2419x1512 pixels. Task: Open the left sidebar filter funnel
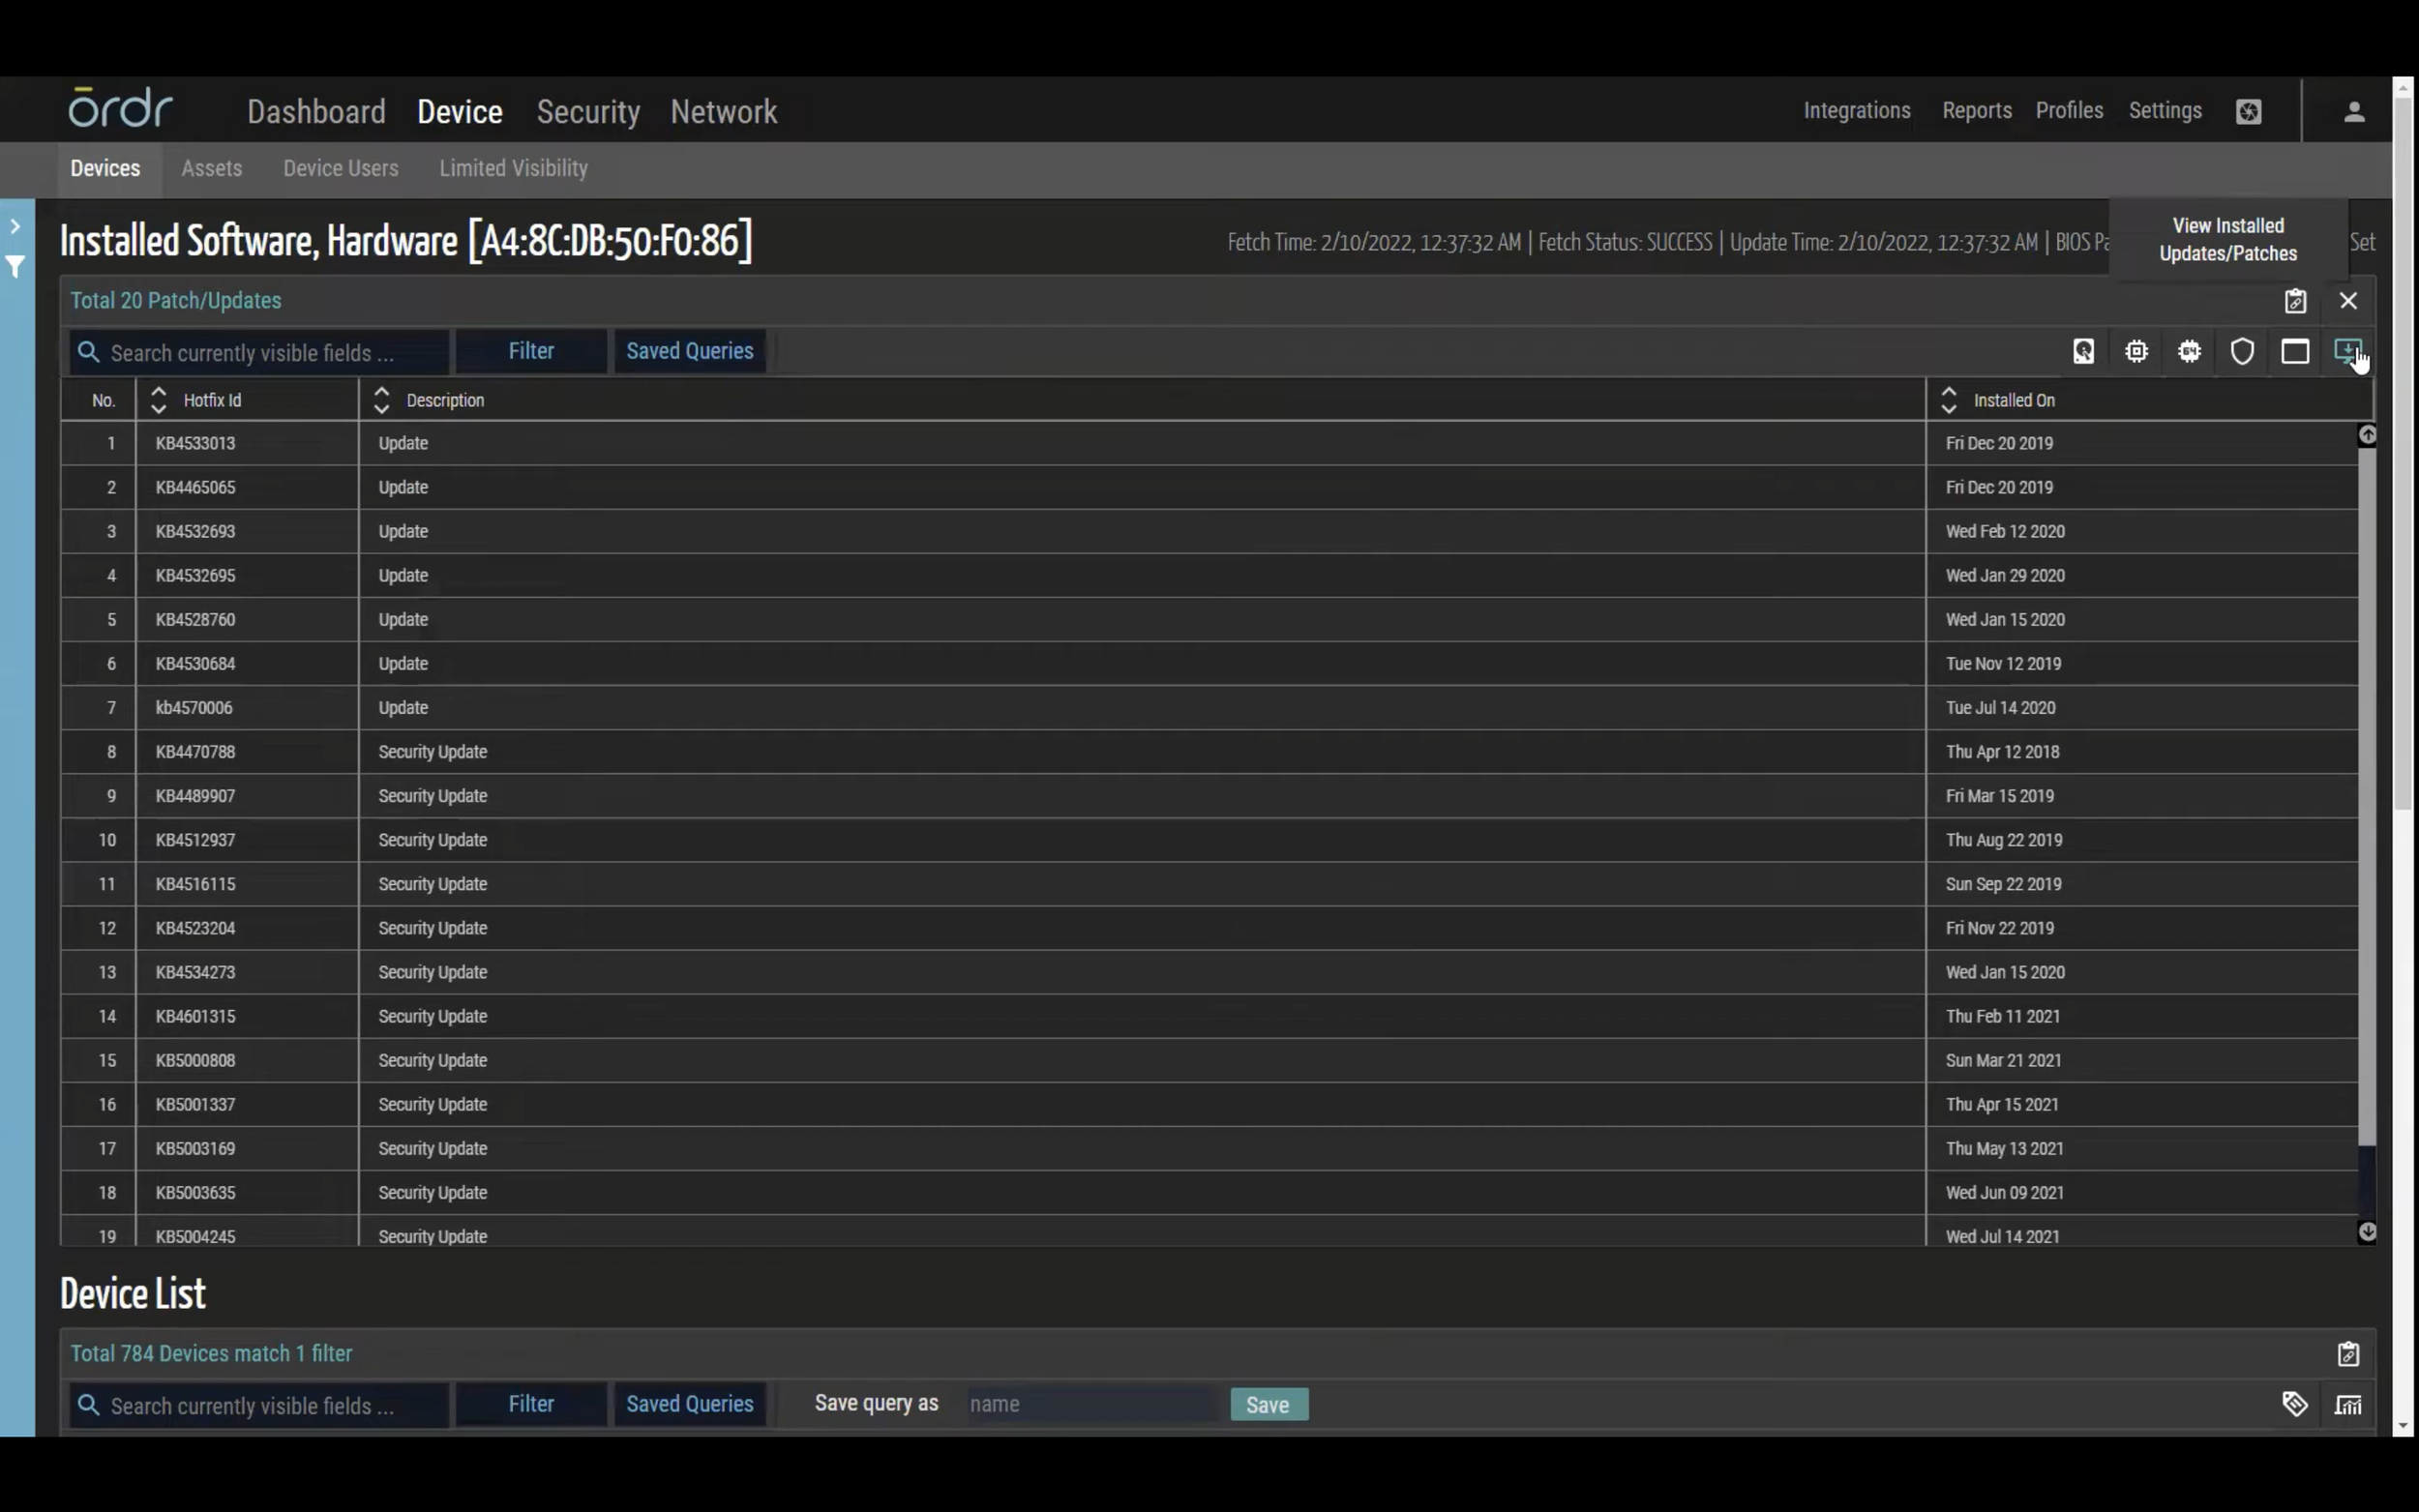pyautogui.click(x=16, y=267)
